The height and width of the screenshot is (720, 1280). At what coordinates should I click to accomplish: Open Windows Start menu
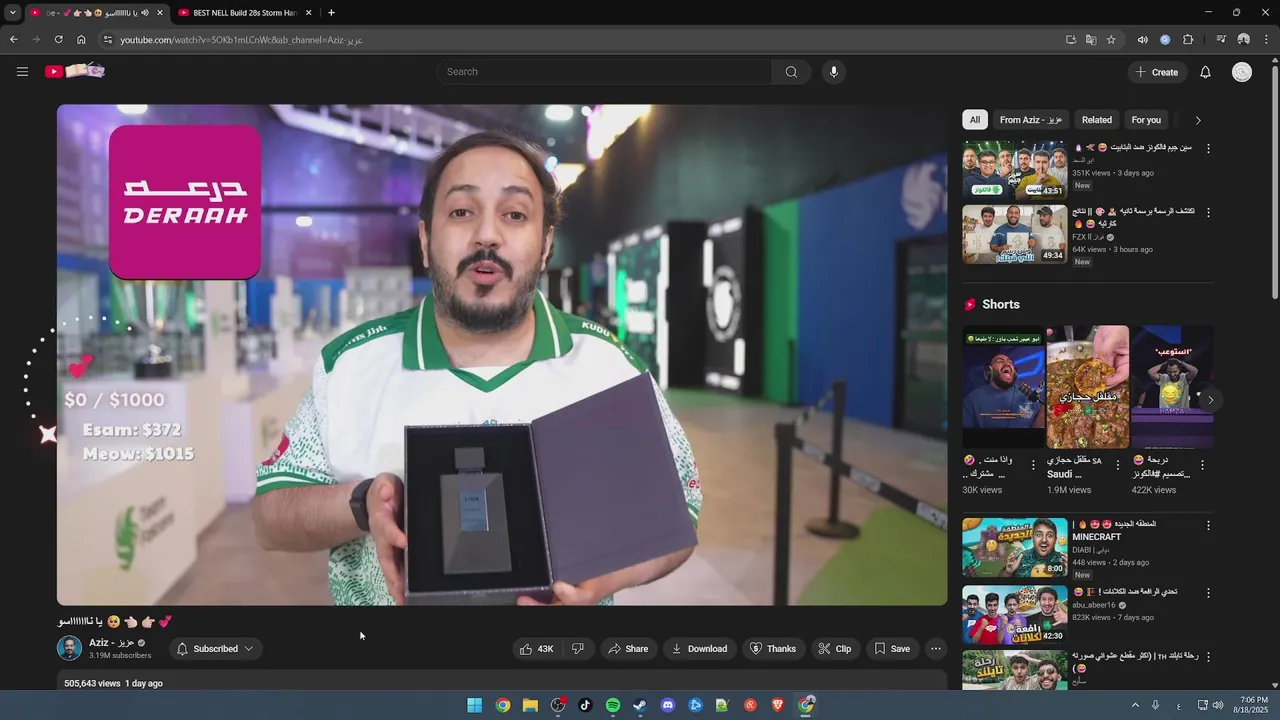[x=475, y=705]
